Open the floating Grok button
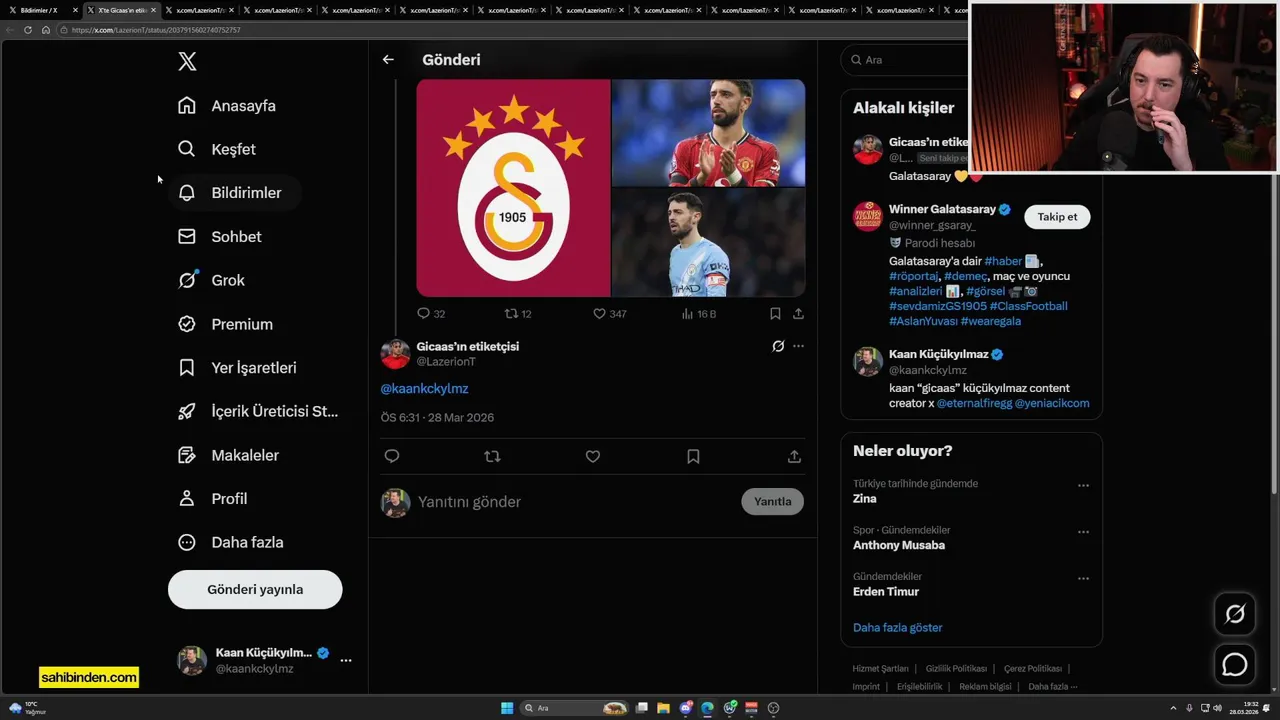Image resolution: width=1280 pixels, height=720 pixels. 1235,614
